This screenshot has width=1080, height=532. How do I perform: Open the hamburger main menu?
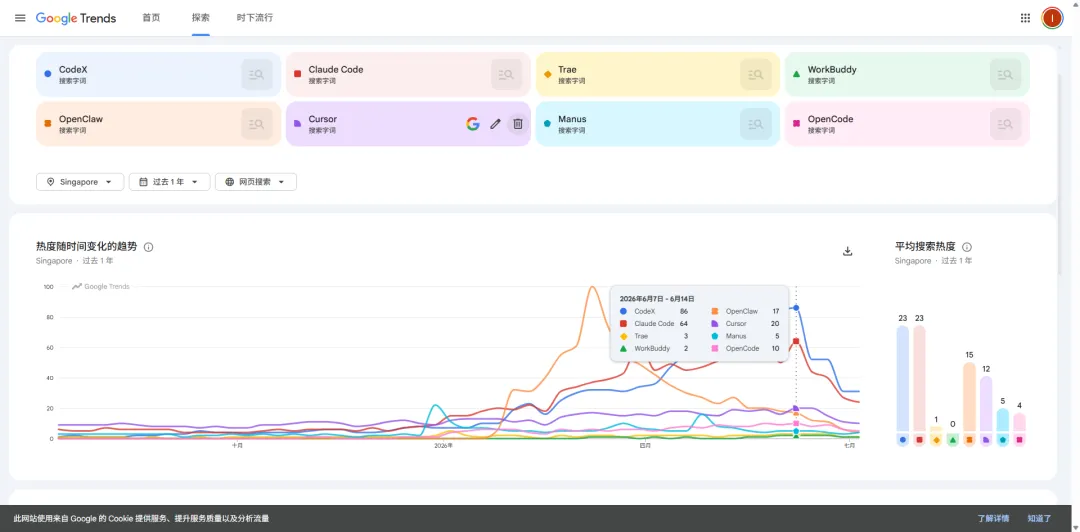tap(20, 18)
